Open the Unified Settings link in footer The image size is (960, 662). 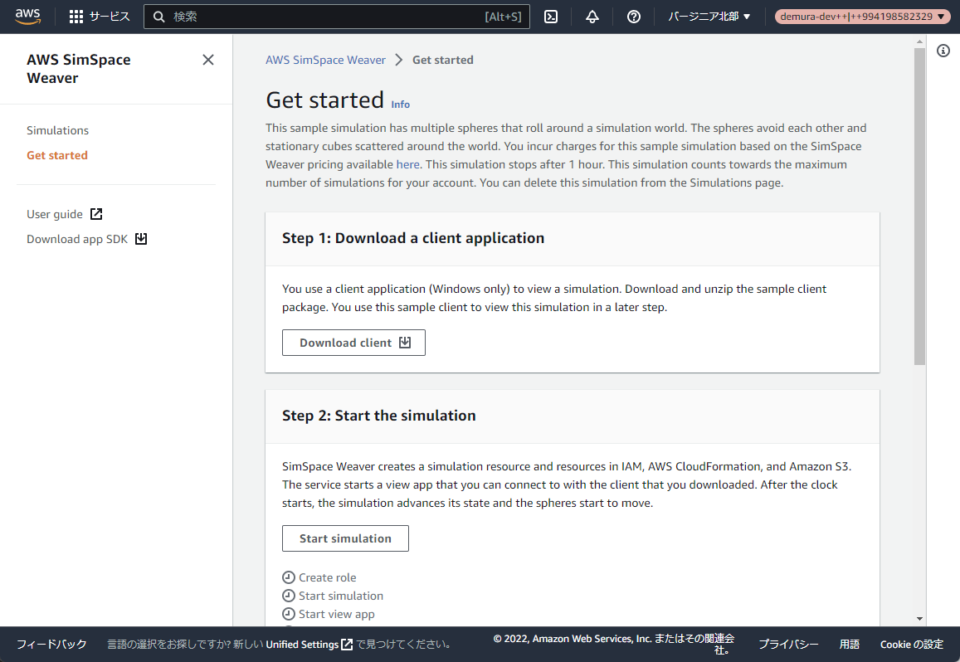click(x=303, y=644)
